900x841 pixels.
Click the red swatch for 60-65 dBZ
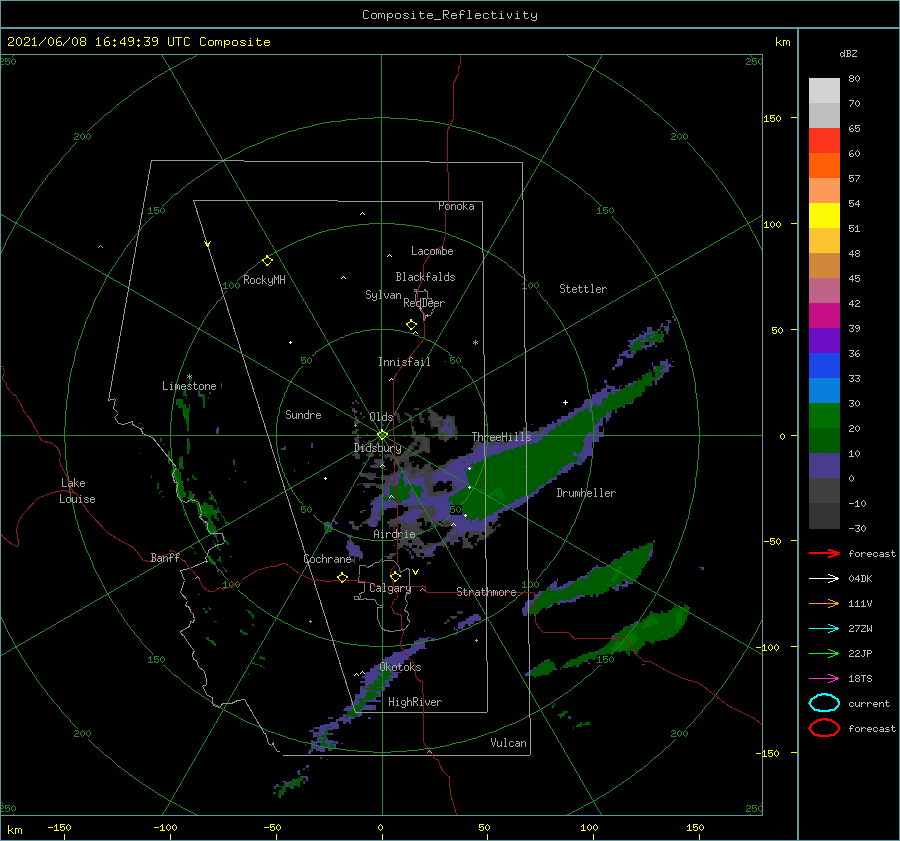pos(824,141)
